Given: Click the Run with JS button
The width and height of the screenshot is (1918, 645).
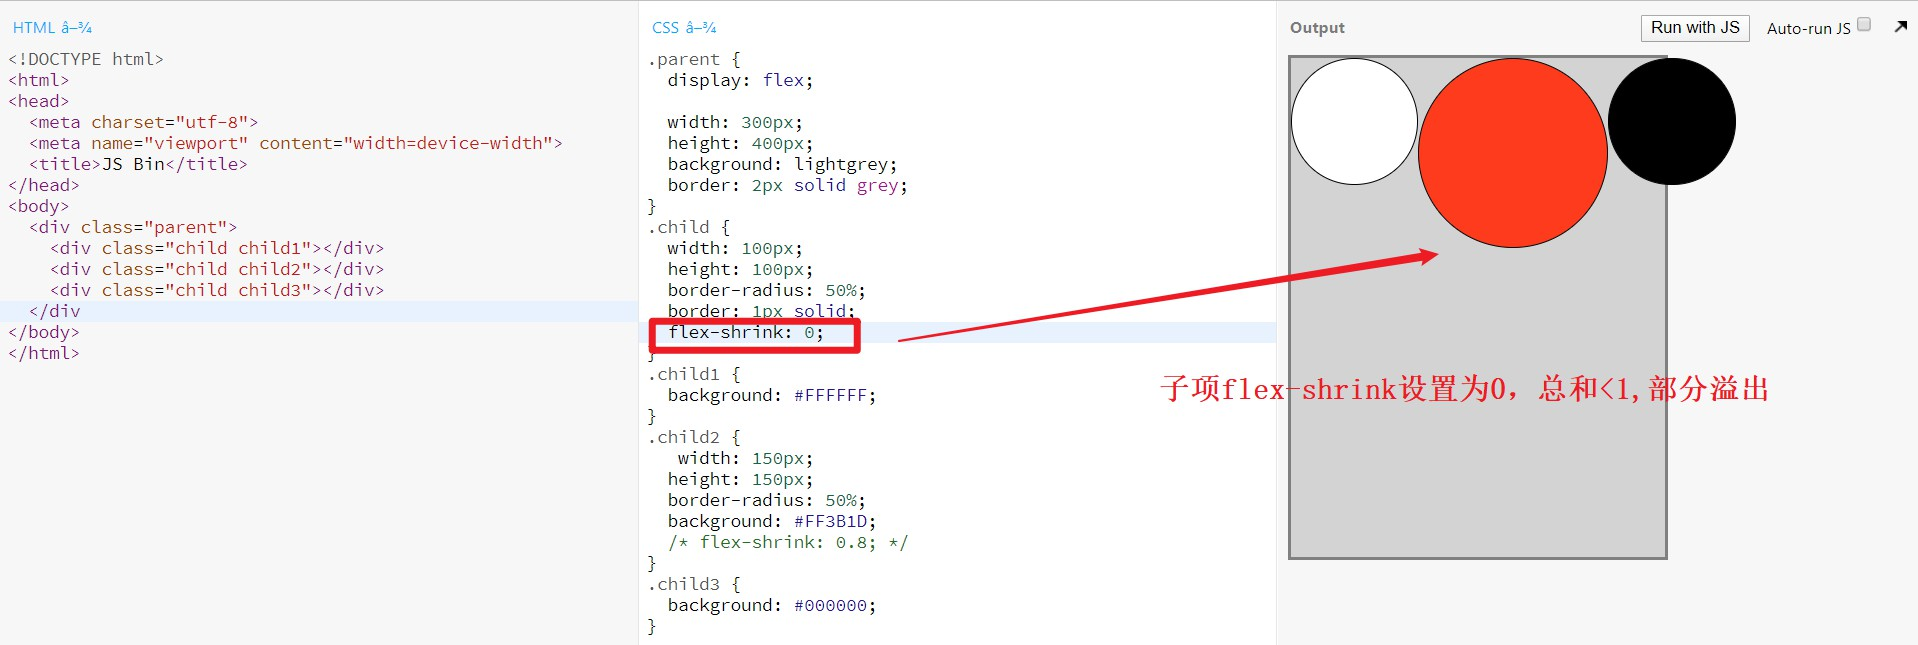Looking at the screenshot, I should click(x=1695, y=28).
